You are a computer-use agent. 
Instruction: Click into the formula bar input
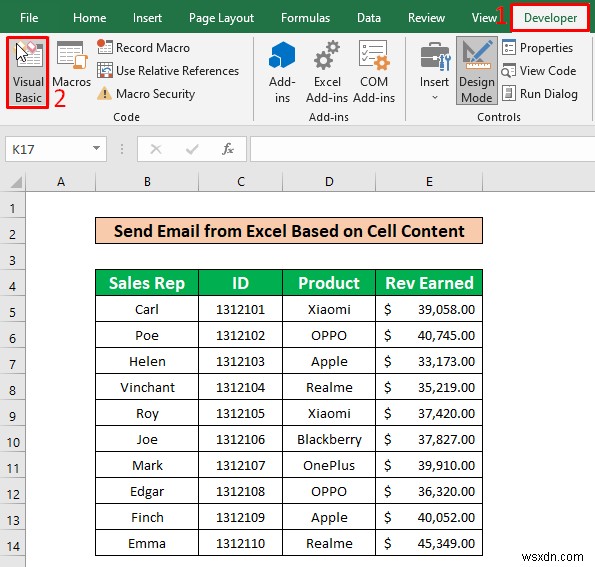point(422,149)
